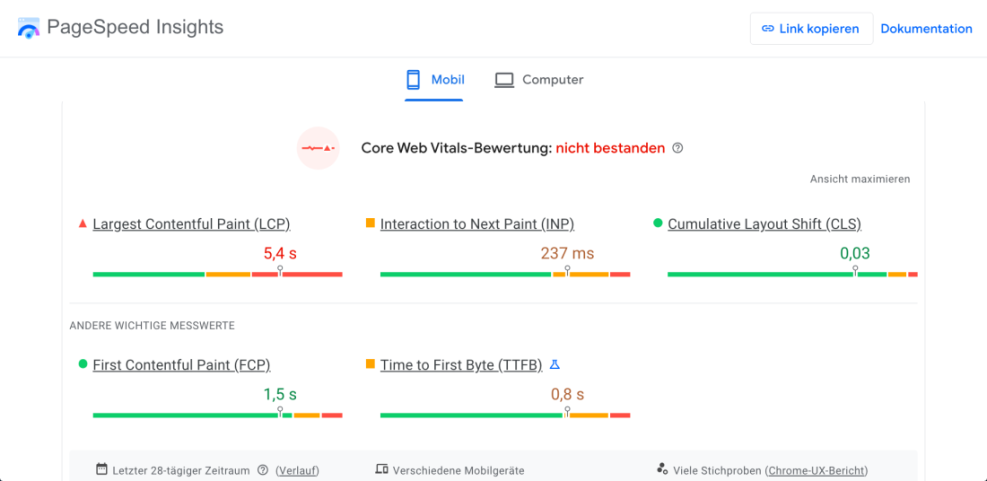The height and width of the screenshot is (481, 987).
Task: Switch to the Computer tab
Action: click(x=539, y=80)
